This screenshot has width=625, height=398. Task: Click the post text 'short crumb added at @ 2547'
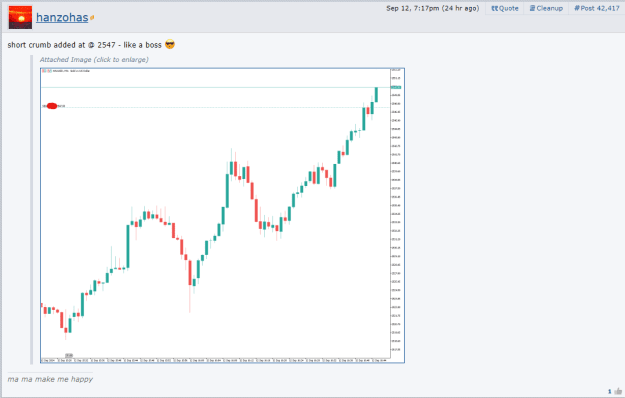point(61,45)
